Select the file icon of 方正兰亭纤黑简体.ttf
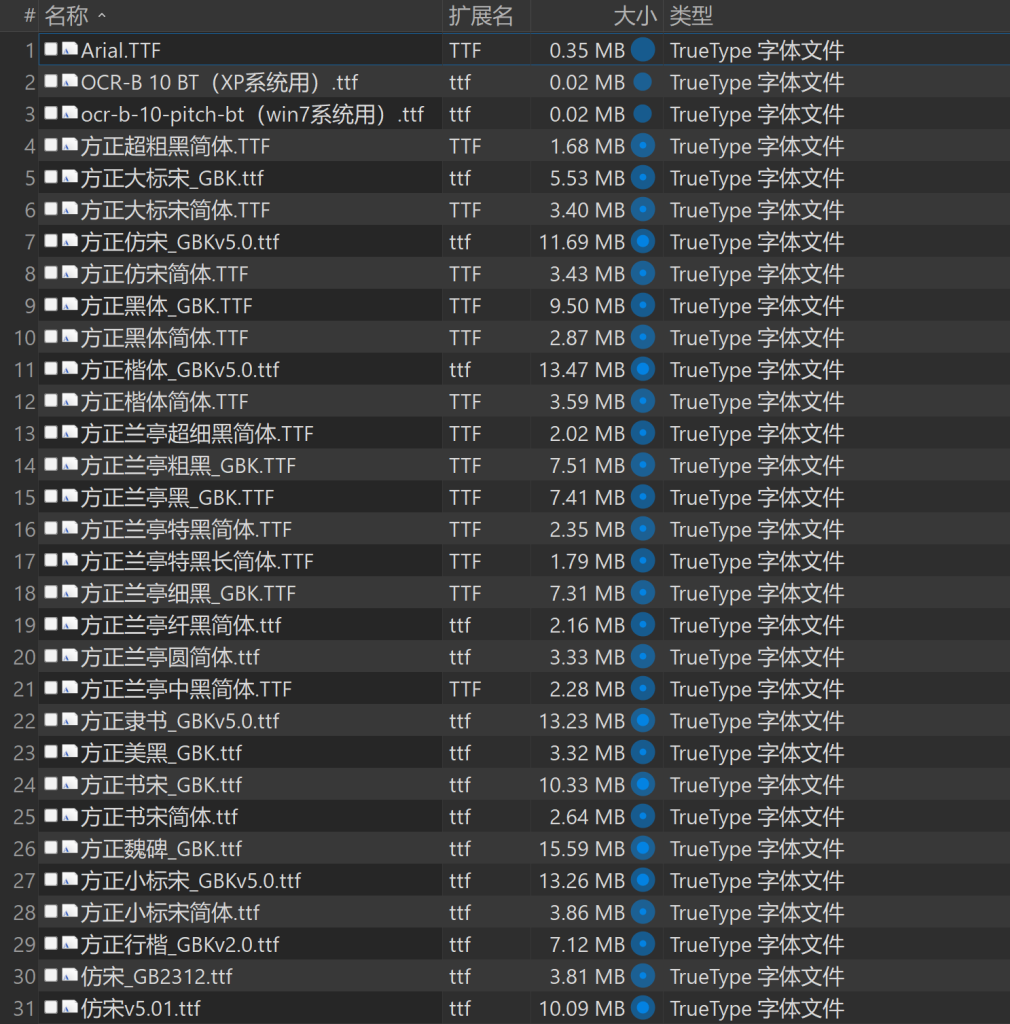This screenshot has height=1024, width=1010. pos(70,624)
